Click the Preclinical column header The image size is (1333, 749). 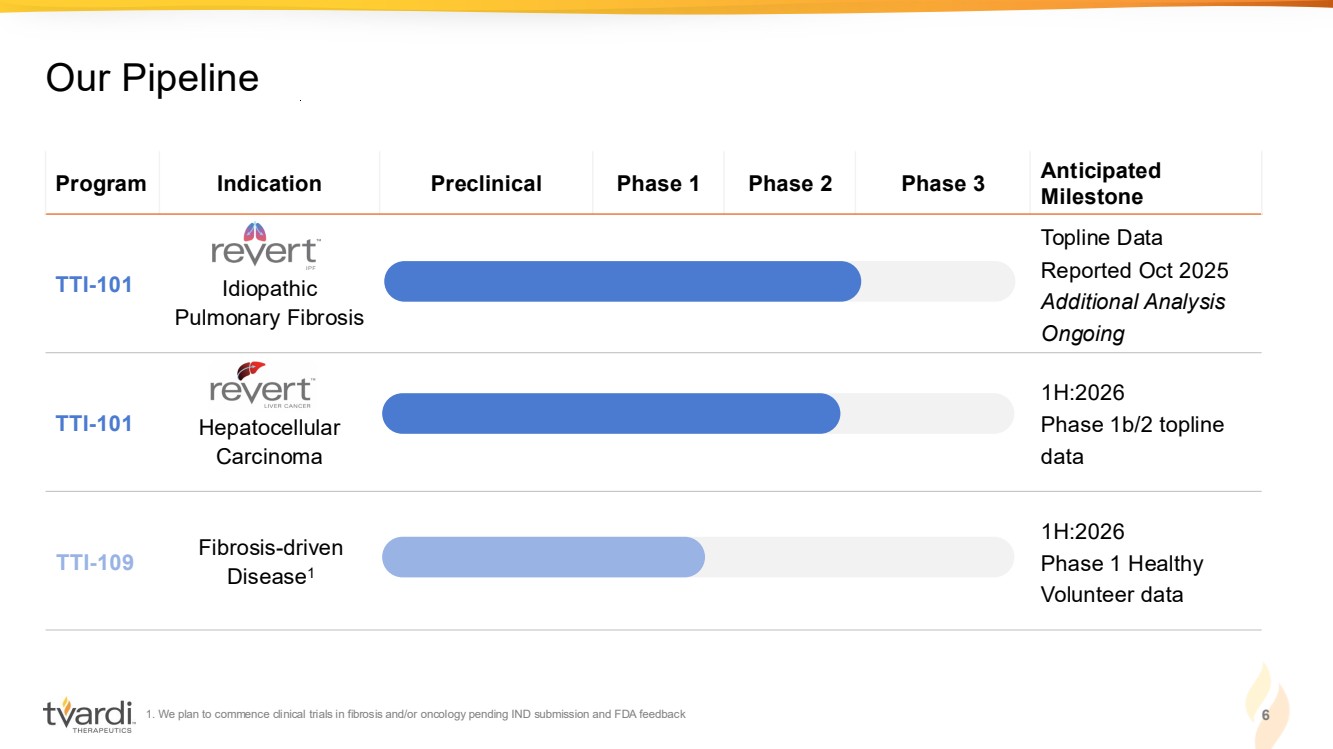click(x=486, y=184)
